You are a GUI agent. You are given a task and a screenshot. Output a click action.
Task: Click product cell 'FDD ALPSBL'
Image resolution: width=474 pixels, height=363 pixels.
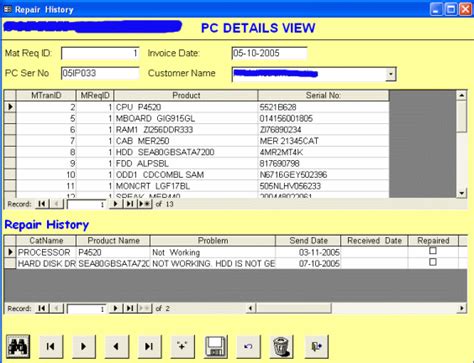pyautogui.click(x=186, y=164)
